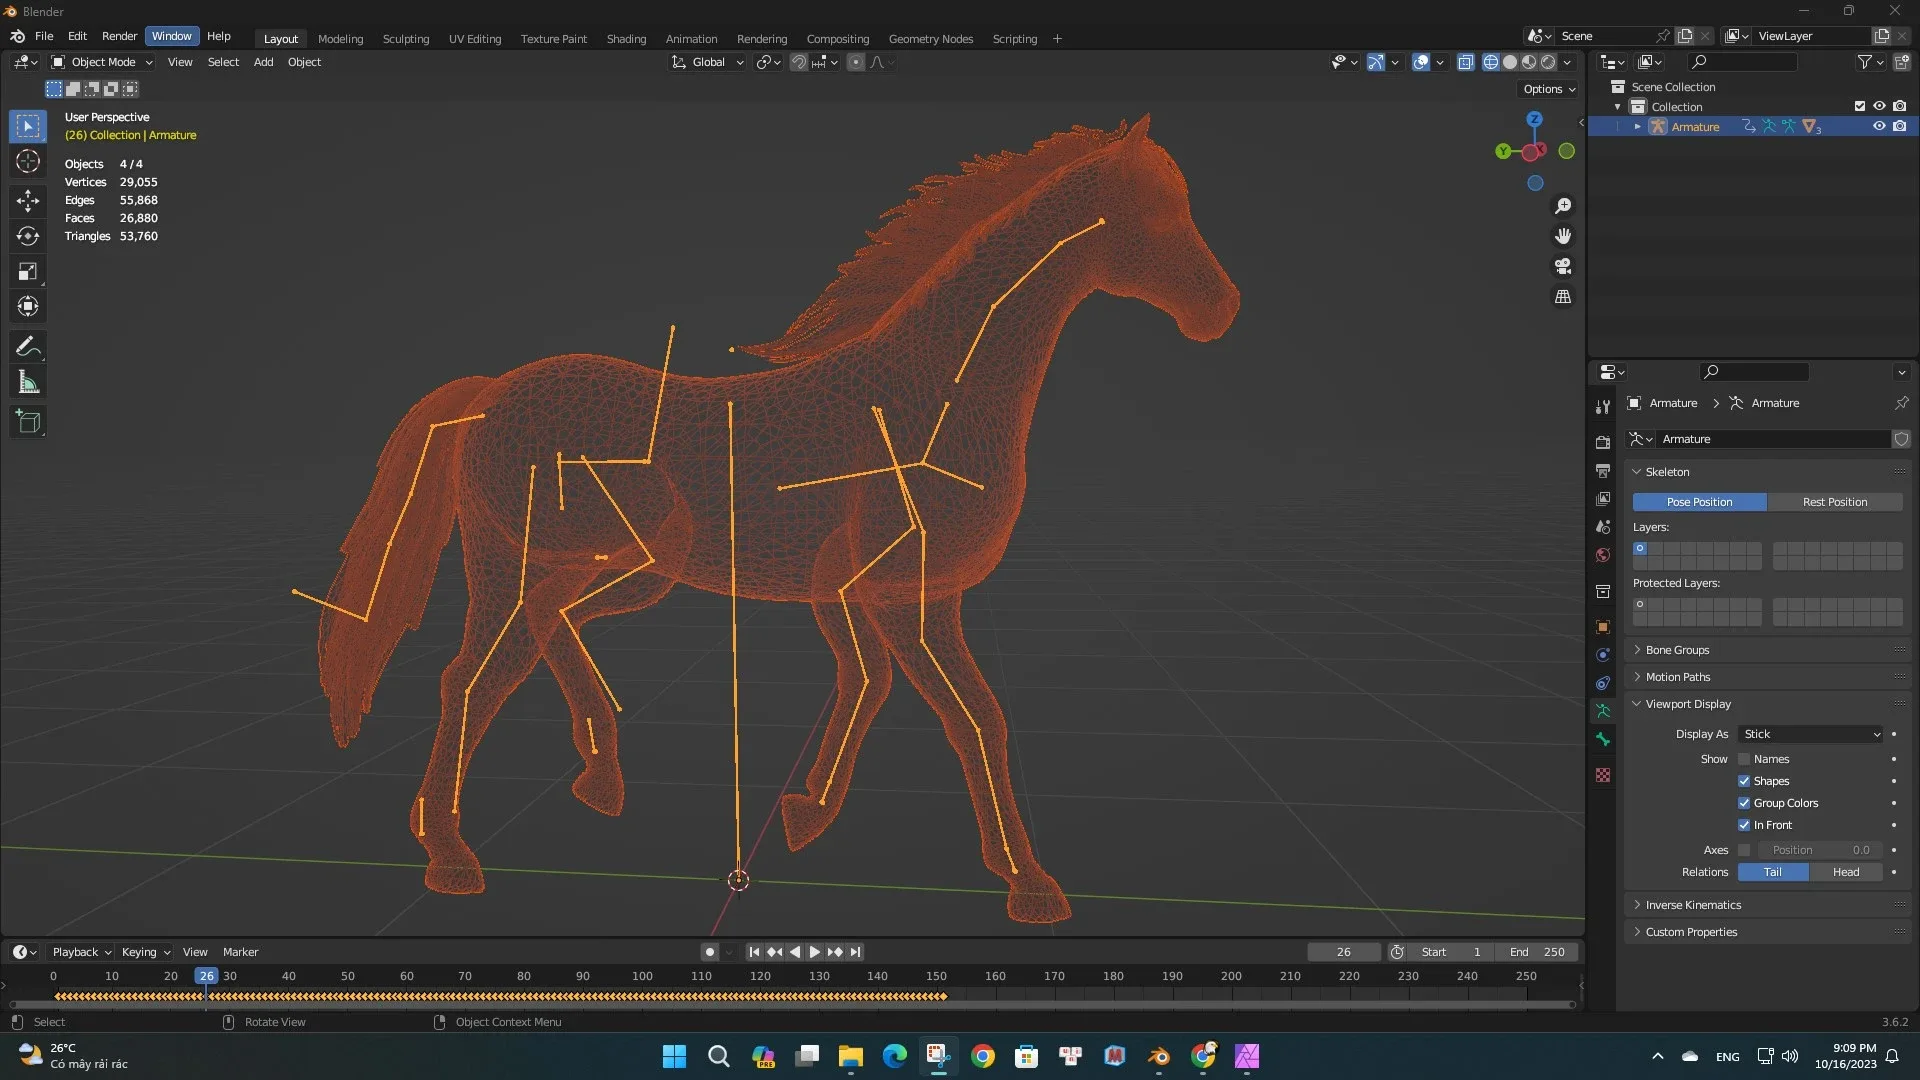Open the Render menu
The image size is (1920, 1080).
(x=119, y=36)
